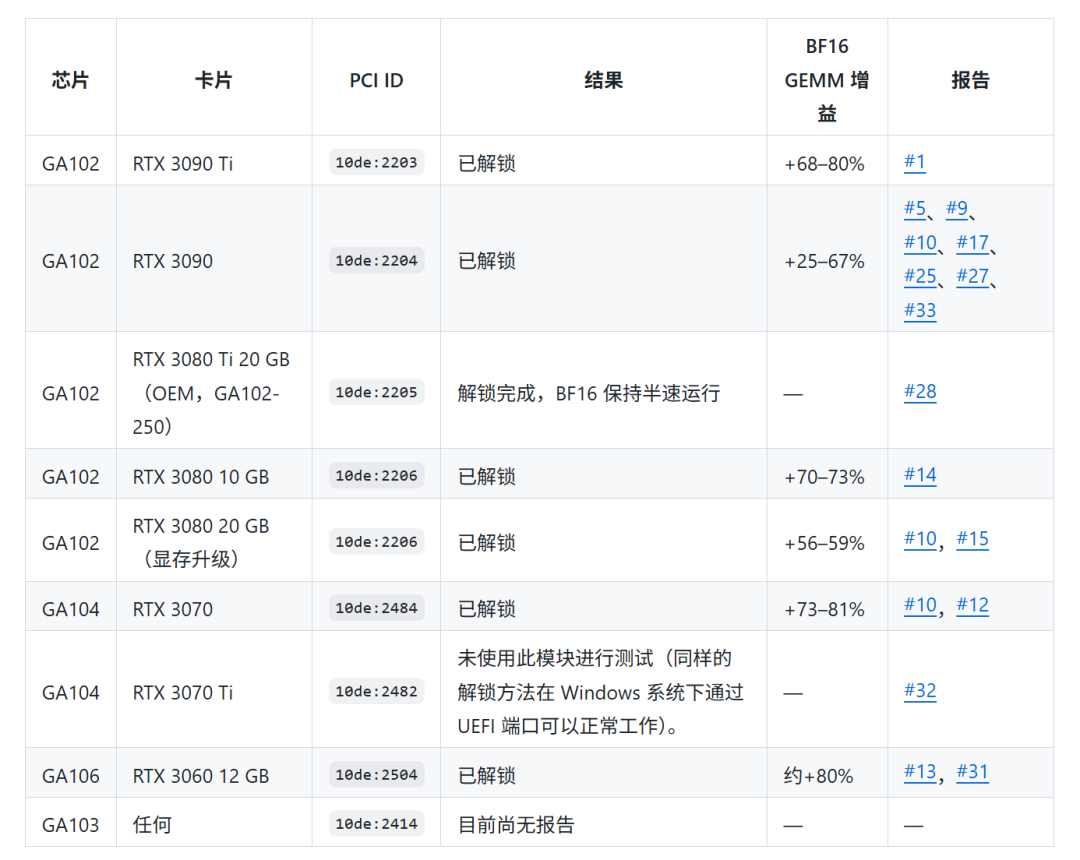Viewport: 1080px width, 860px height.
Task: Open report link #14
Action: (x=920, y=475)
